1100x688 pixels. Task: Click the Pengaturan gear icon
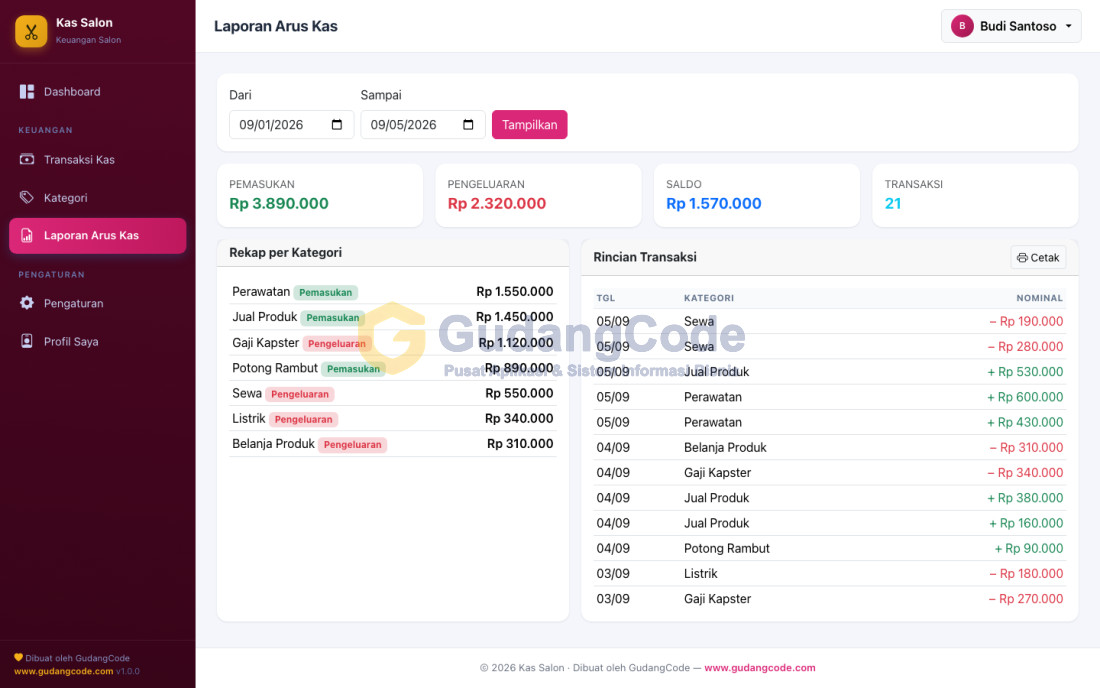point(27,303)
